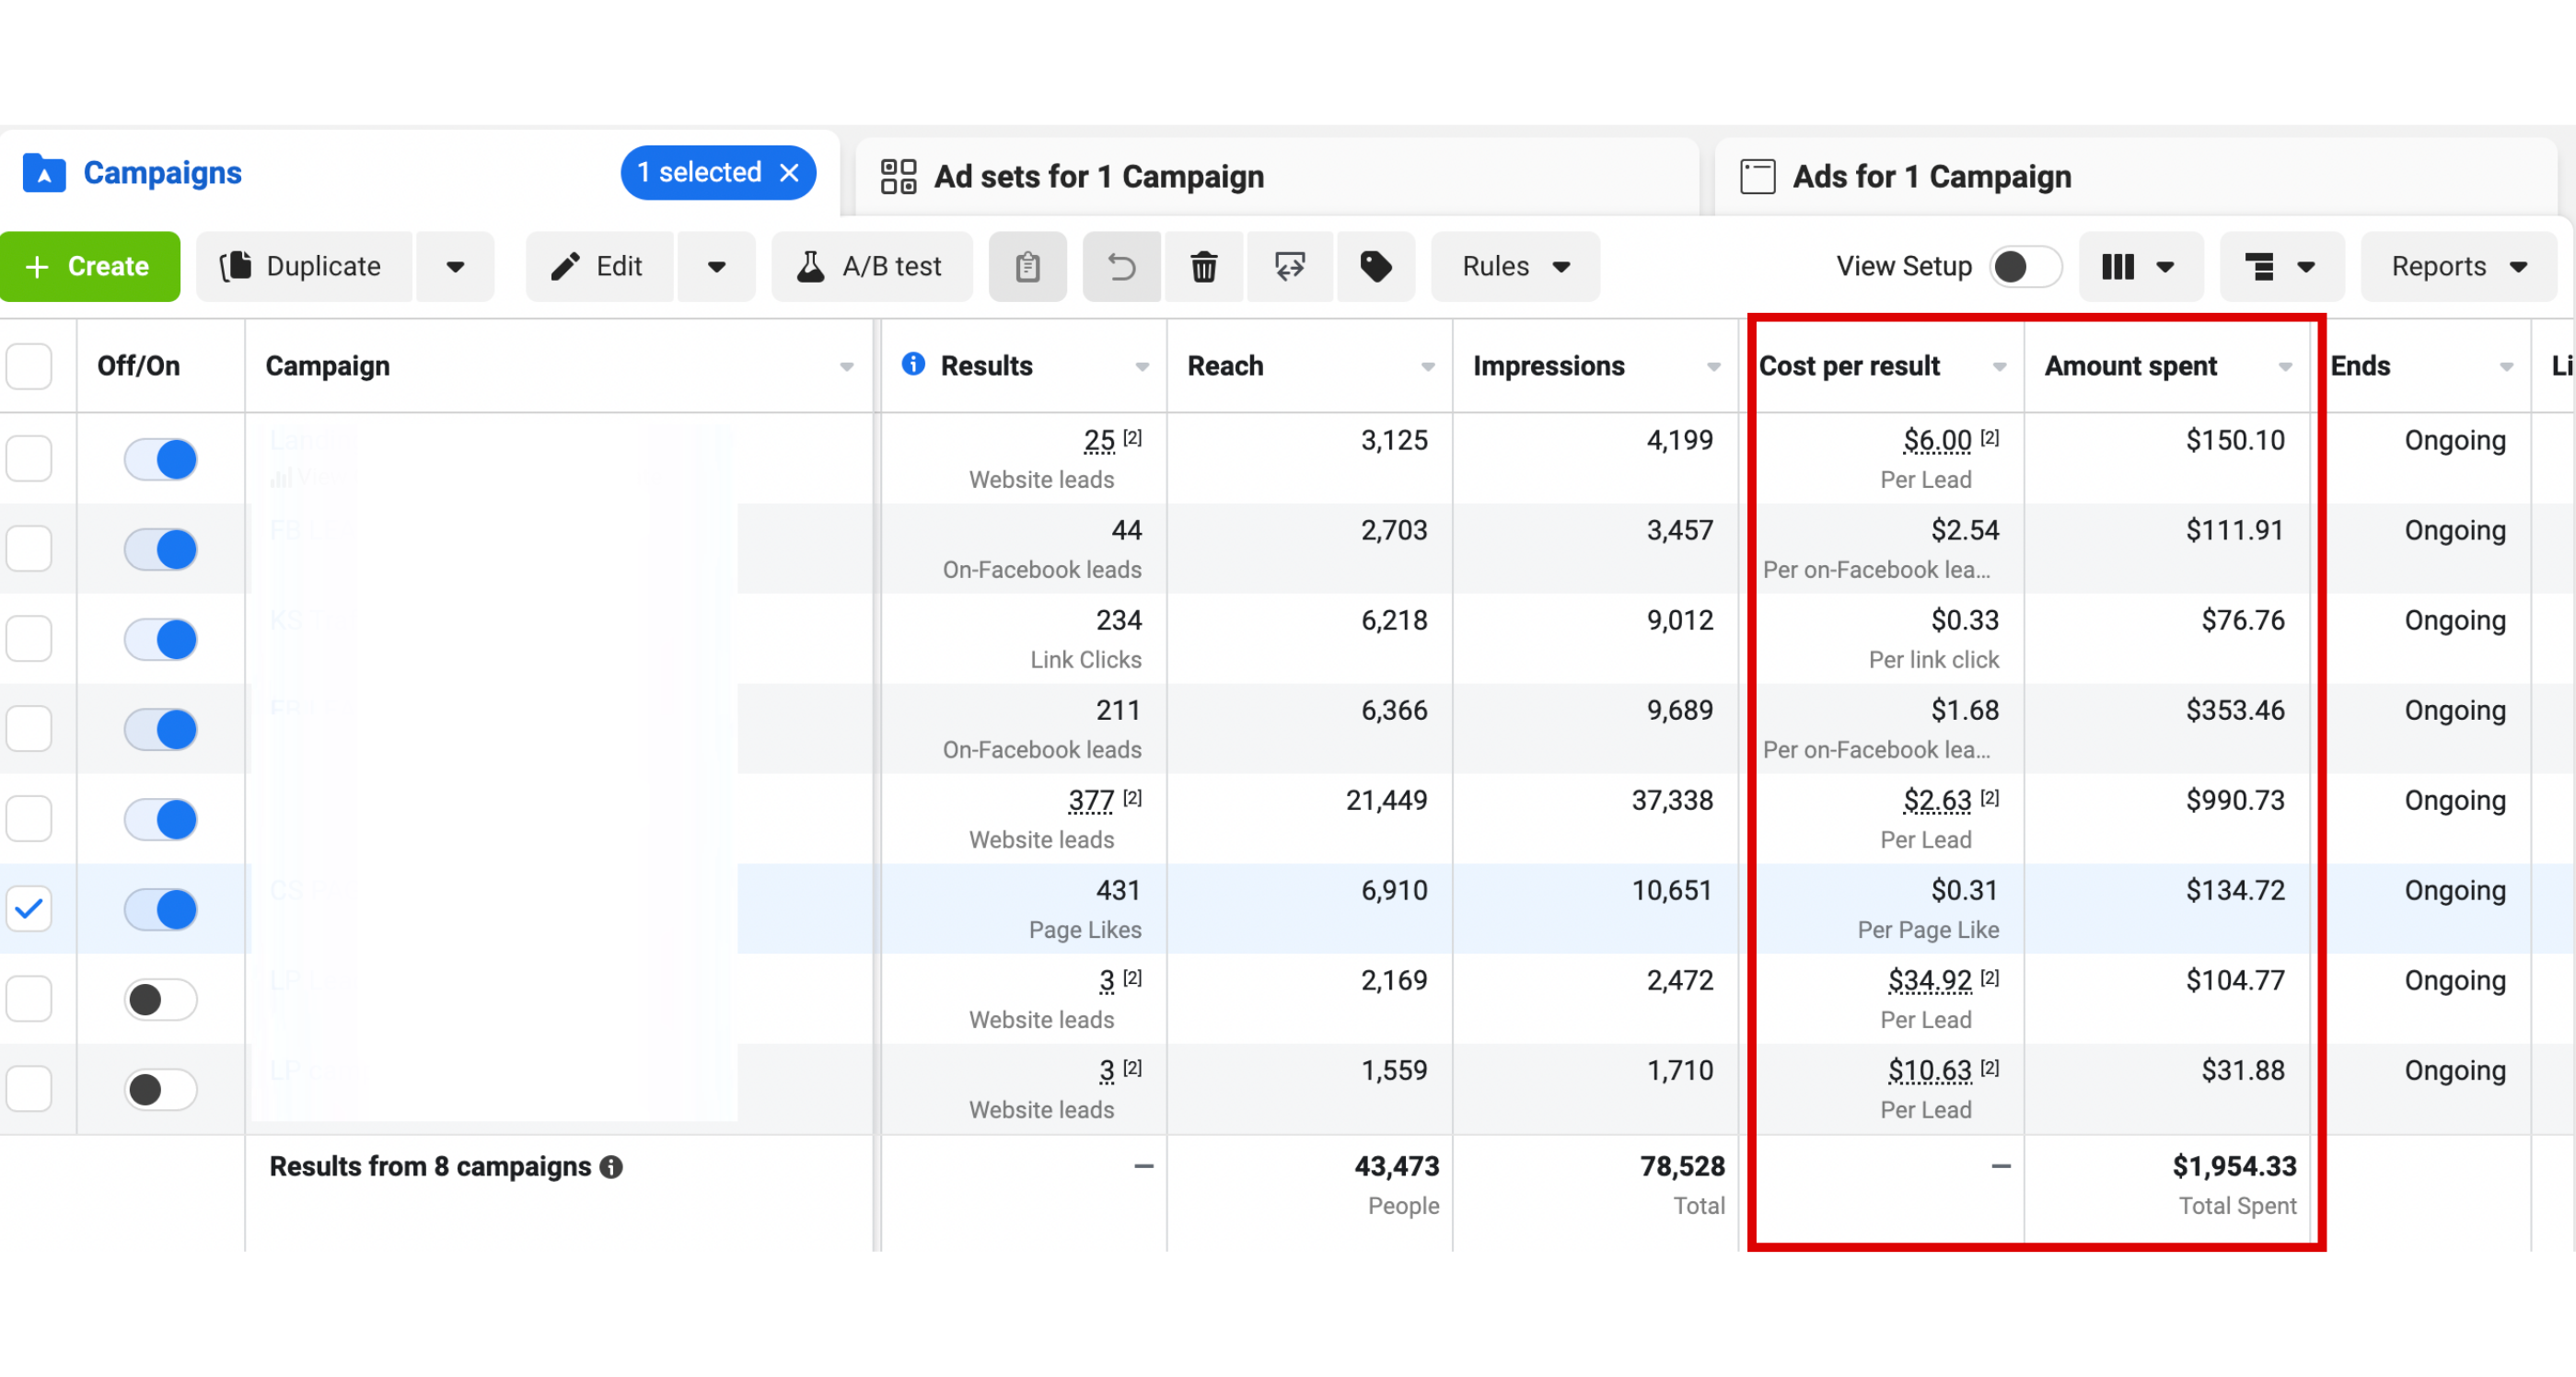Open the Reports dropdown menu
Image resolution: width=2576 pixels, height=1377 pixels.
coord(2458,267)
